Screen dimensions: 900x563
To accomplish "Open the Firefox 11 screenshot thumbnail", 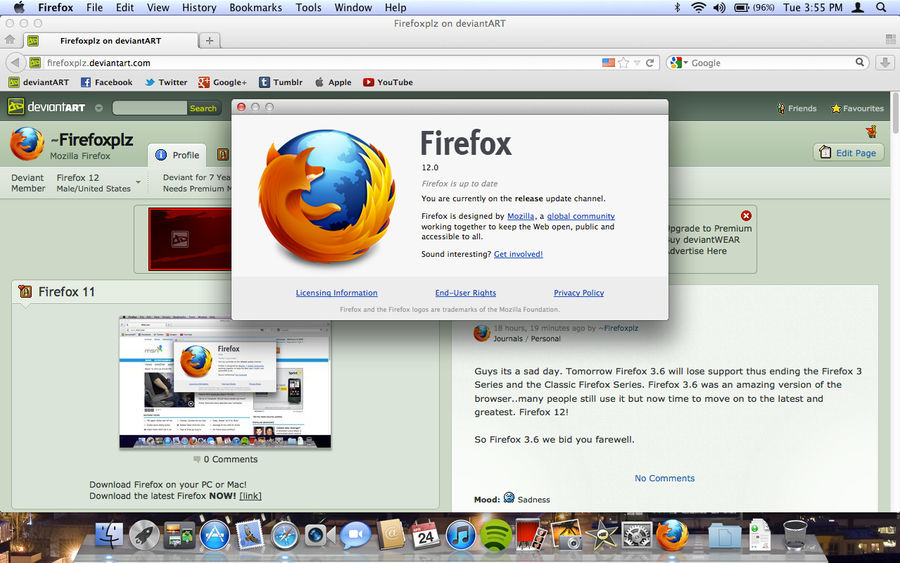I will pyautogui.click(x=225, y=382).
